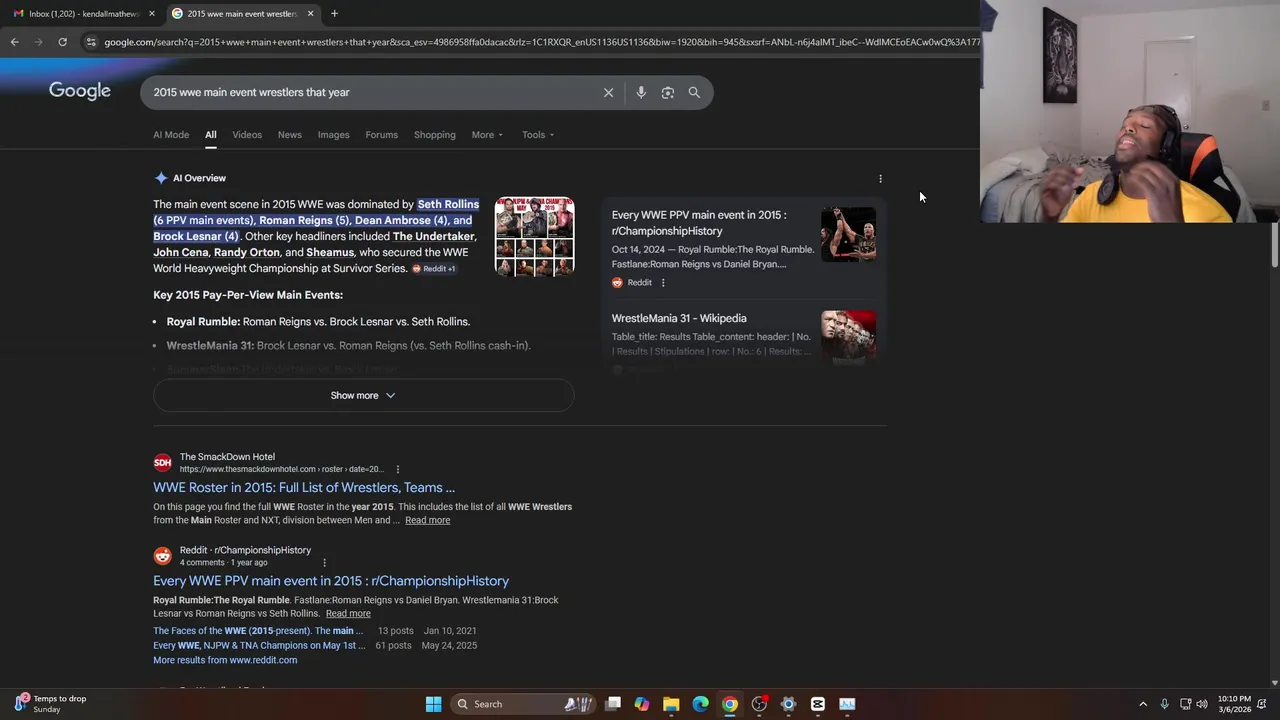Select the Videos search tab
Viewport: 1280px width, 720px height.
[247, 135]
